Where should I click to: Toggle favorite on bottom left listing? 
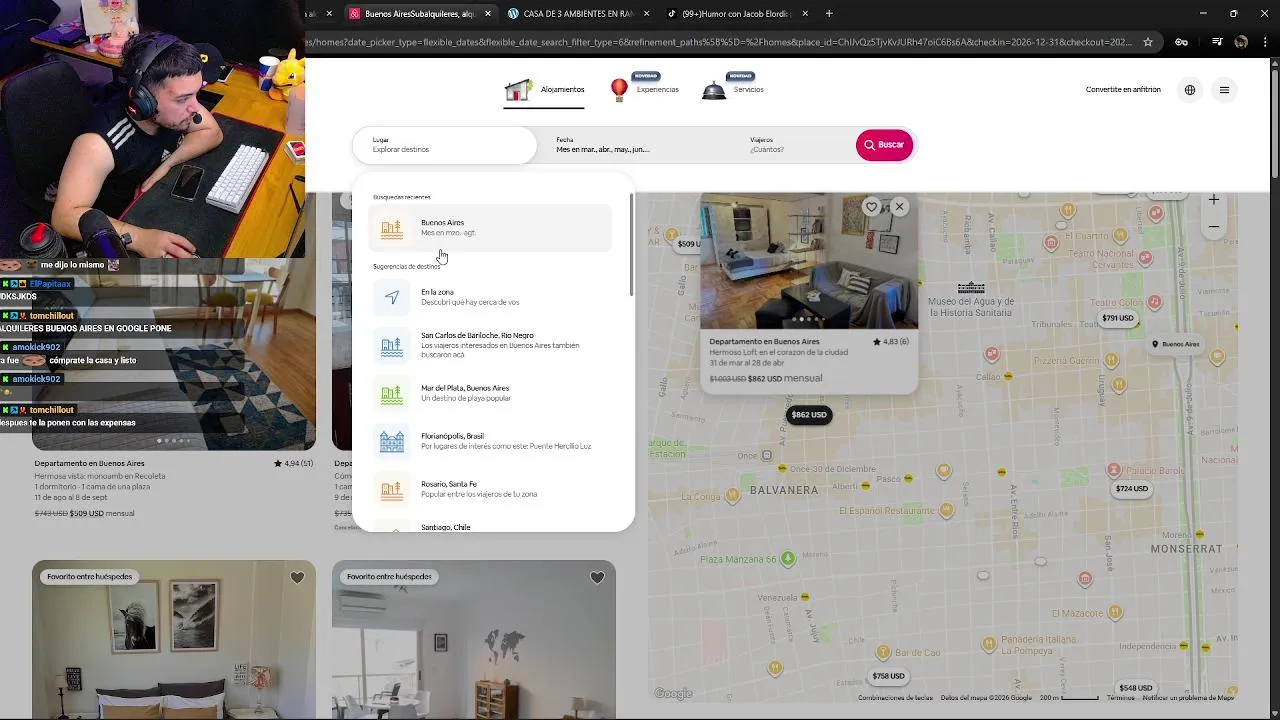297,578
